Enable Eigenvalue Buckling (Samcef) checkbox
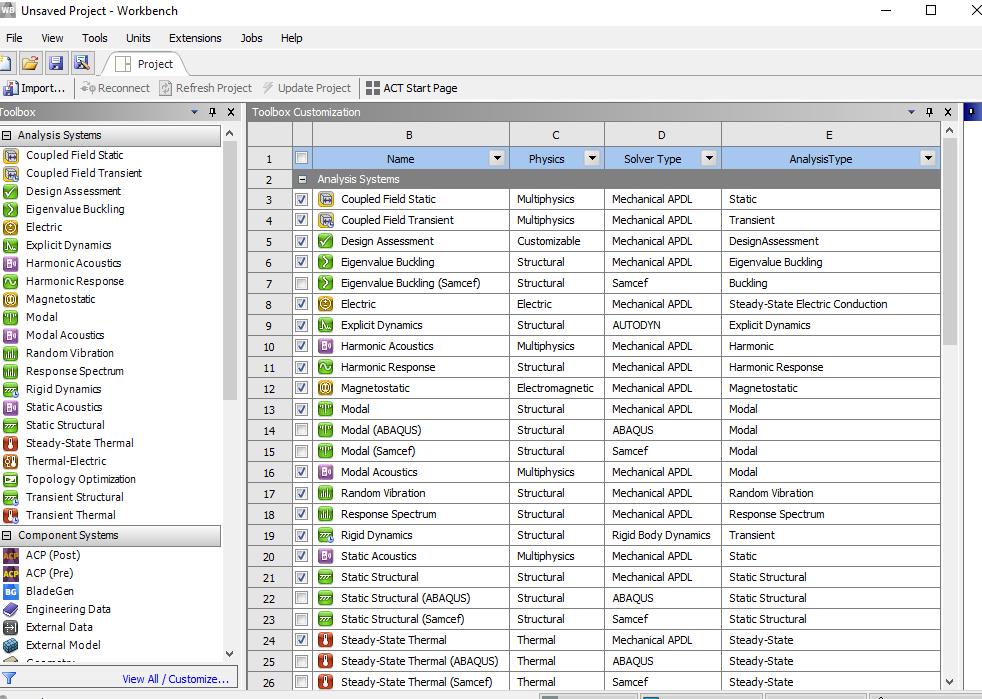This screenshot has height=699, width=982. (x=301, y=283)
